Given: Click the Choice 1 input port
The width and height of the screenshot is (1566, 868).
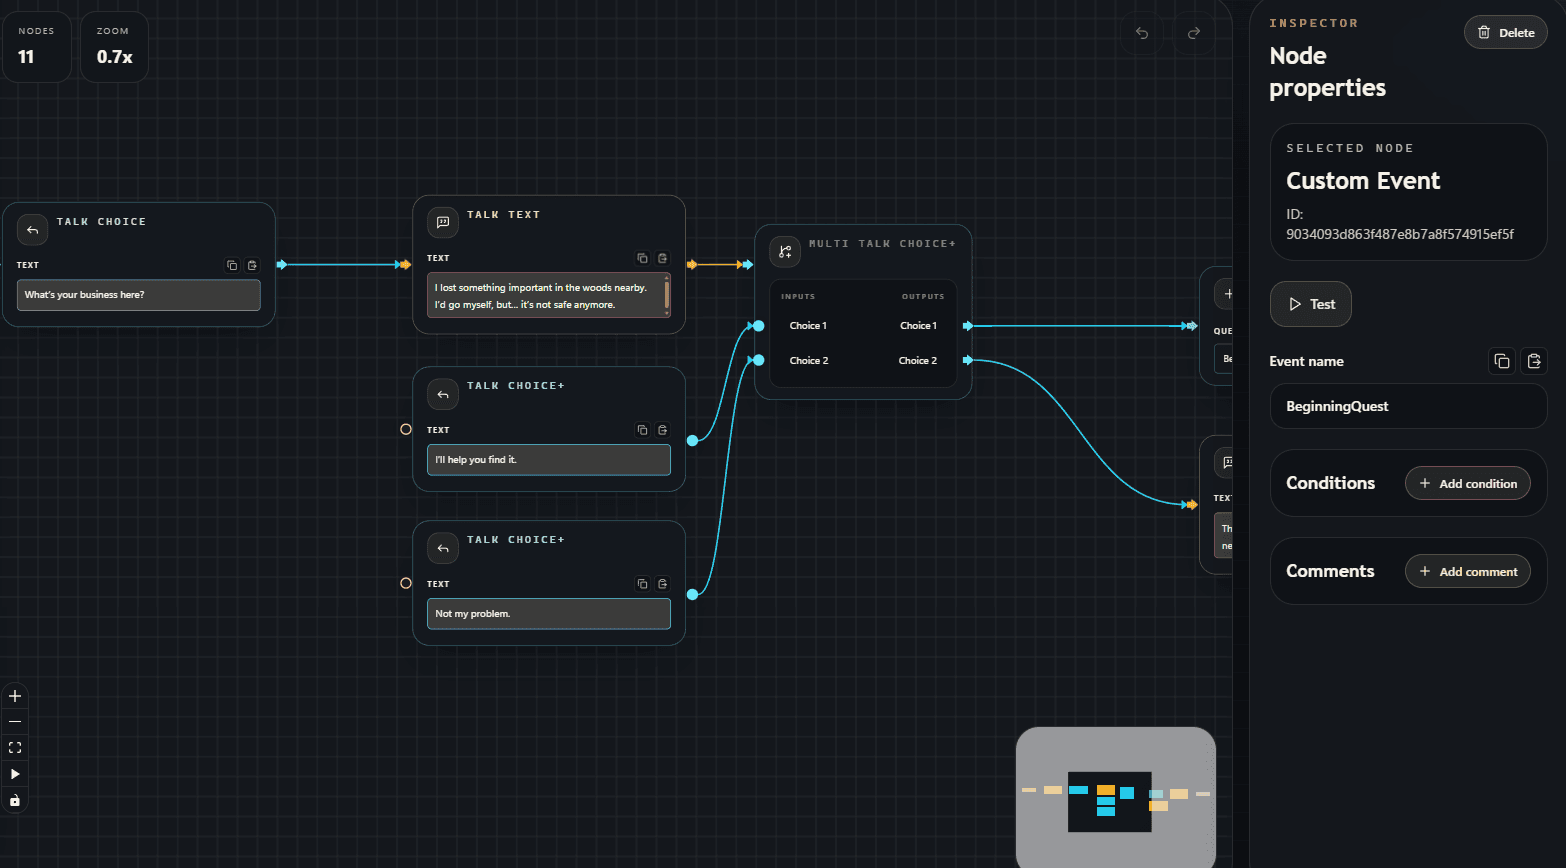Looking at the screenshot, I should (x=759, y=326).
